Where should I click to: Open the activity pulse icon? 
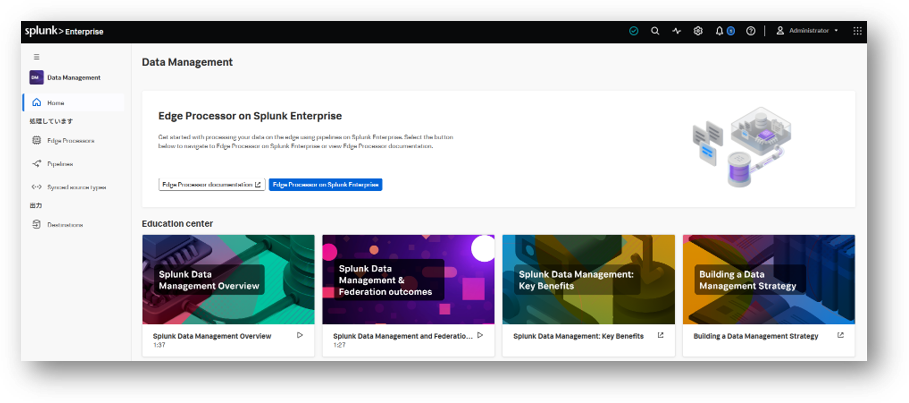677,31
